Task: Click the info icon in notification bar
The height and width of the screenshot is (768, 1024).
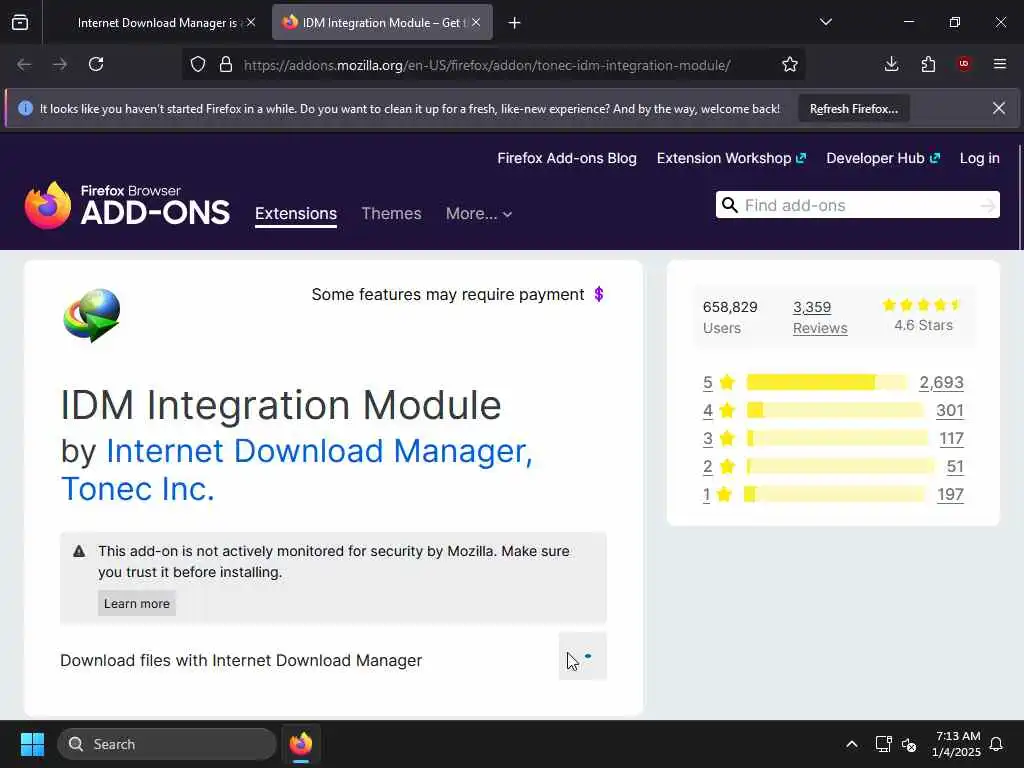Action: click(25, 108)
